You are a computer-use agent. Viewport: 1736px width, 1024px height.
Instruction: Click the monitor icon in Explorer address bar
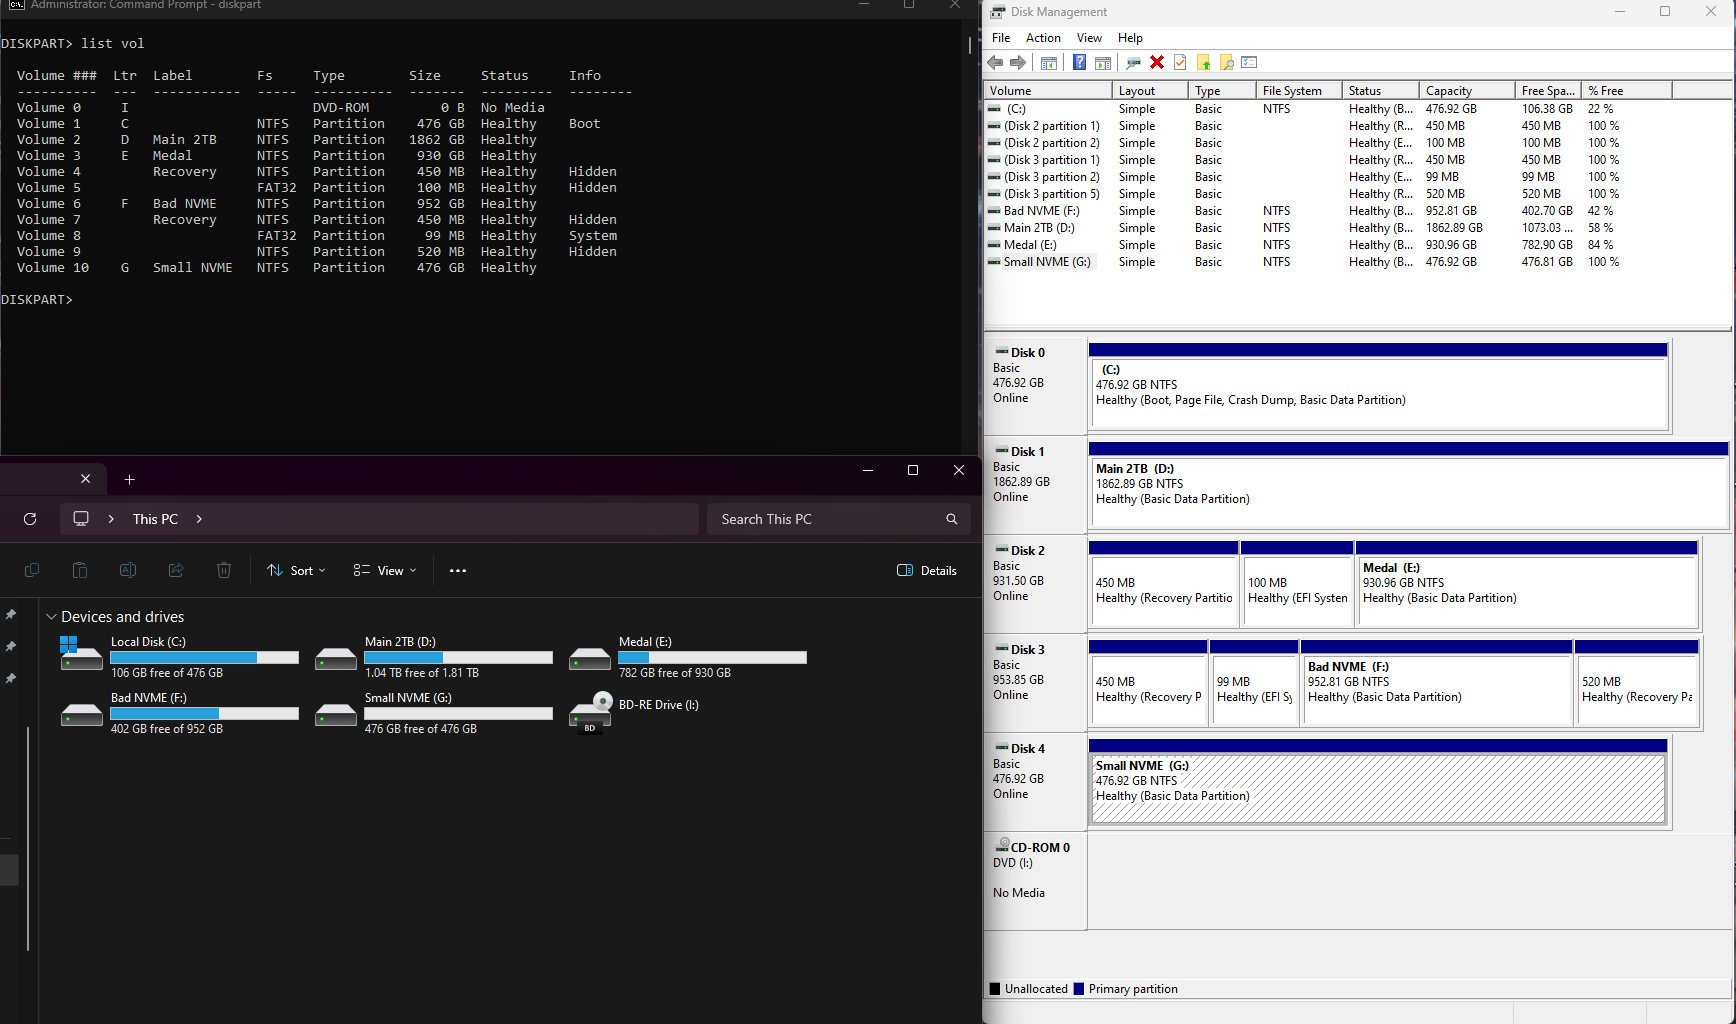pos(81,519)
